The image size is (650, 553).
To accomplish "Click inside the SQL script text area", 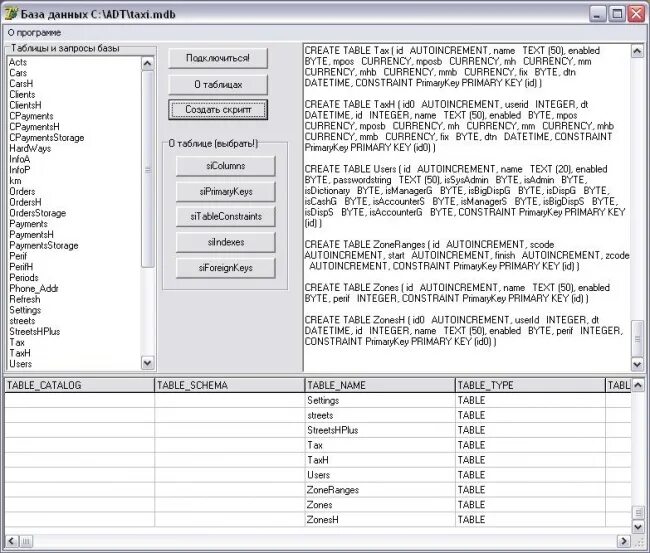I will [467, 207].
